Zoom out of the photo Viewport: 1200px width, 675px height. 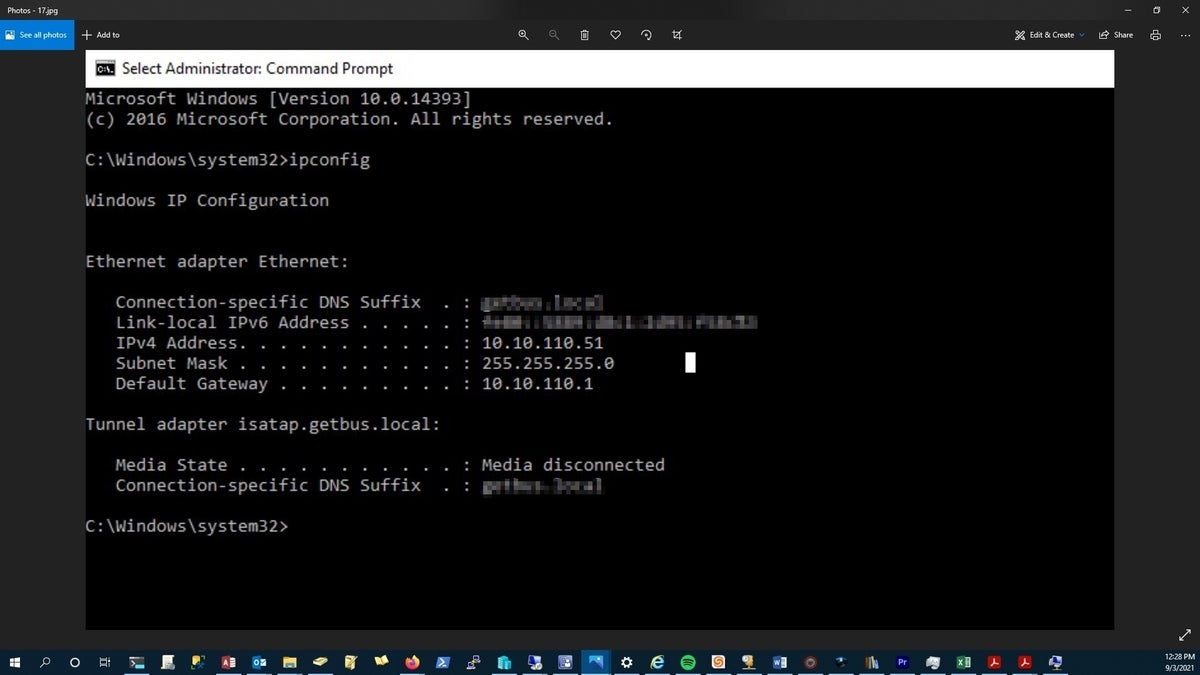tap(553, 35)
